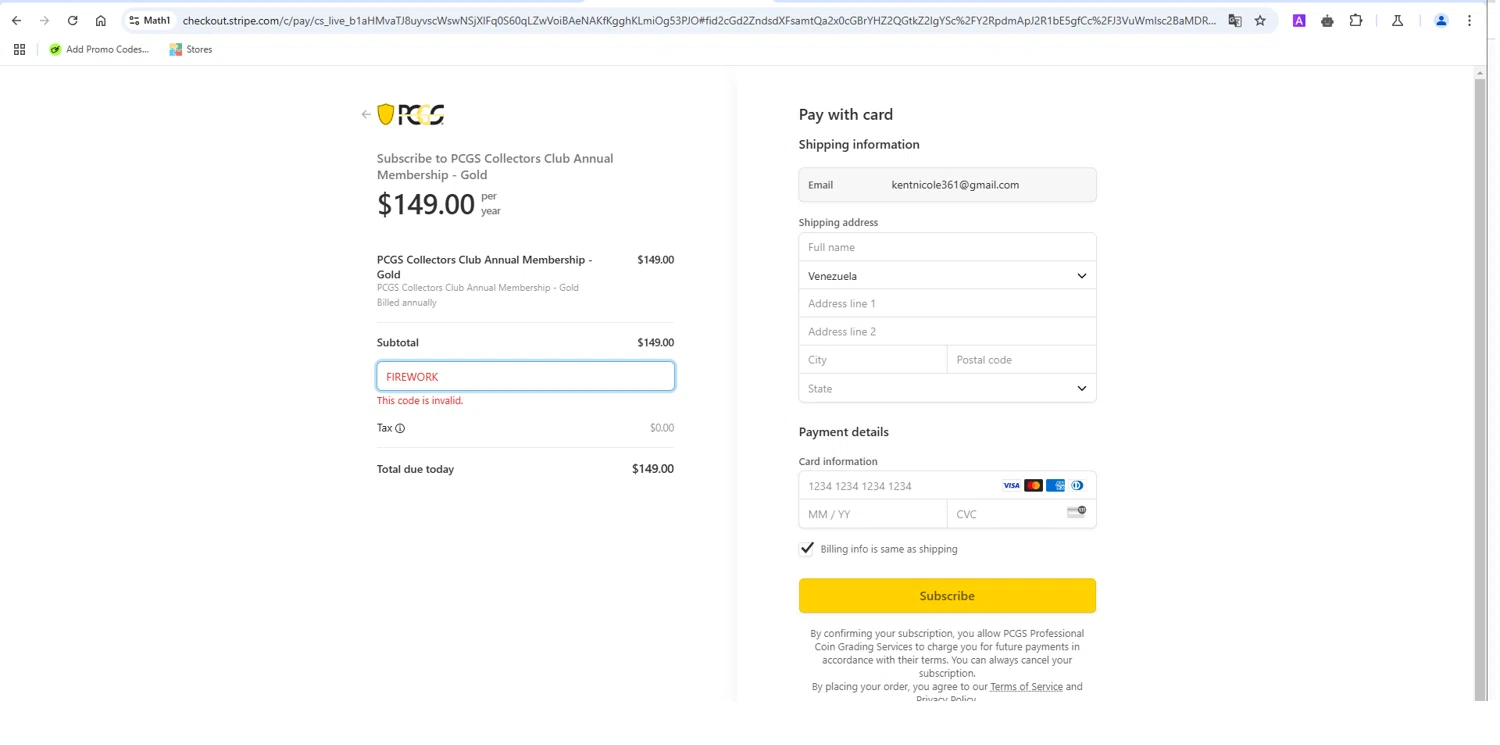Click the CVC card hint icon

click(1076, 512)
